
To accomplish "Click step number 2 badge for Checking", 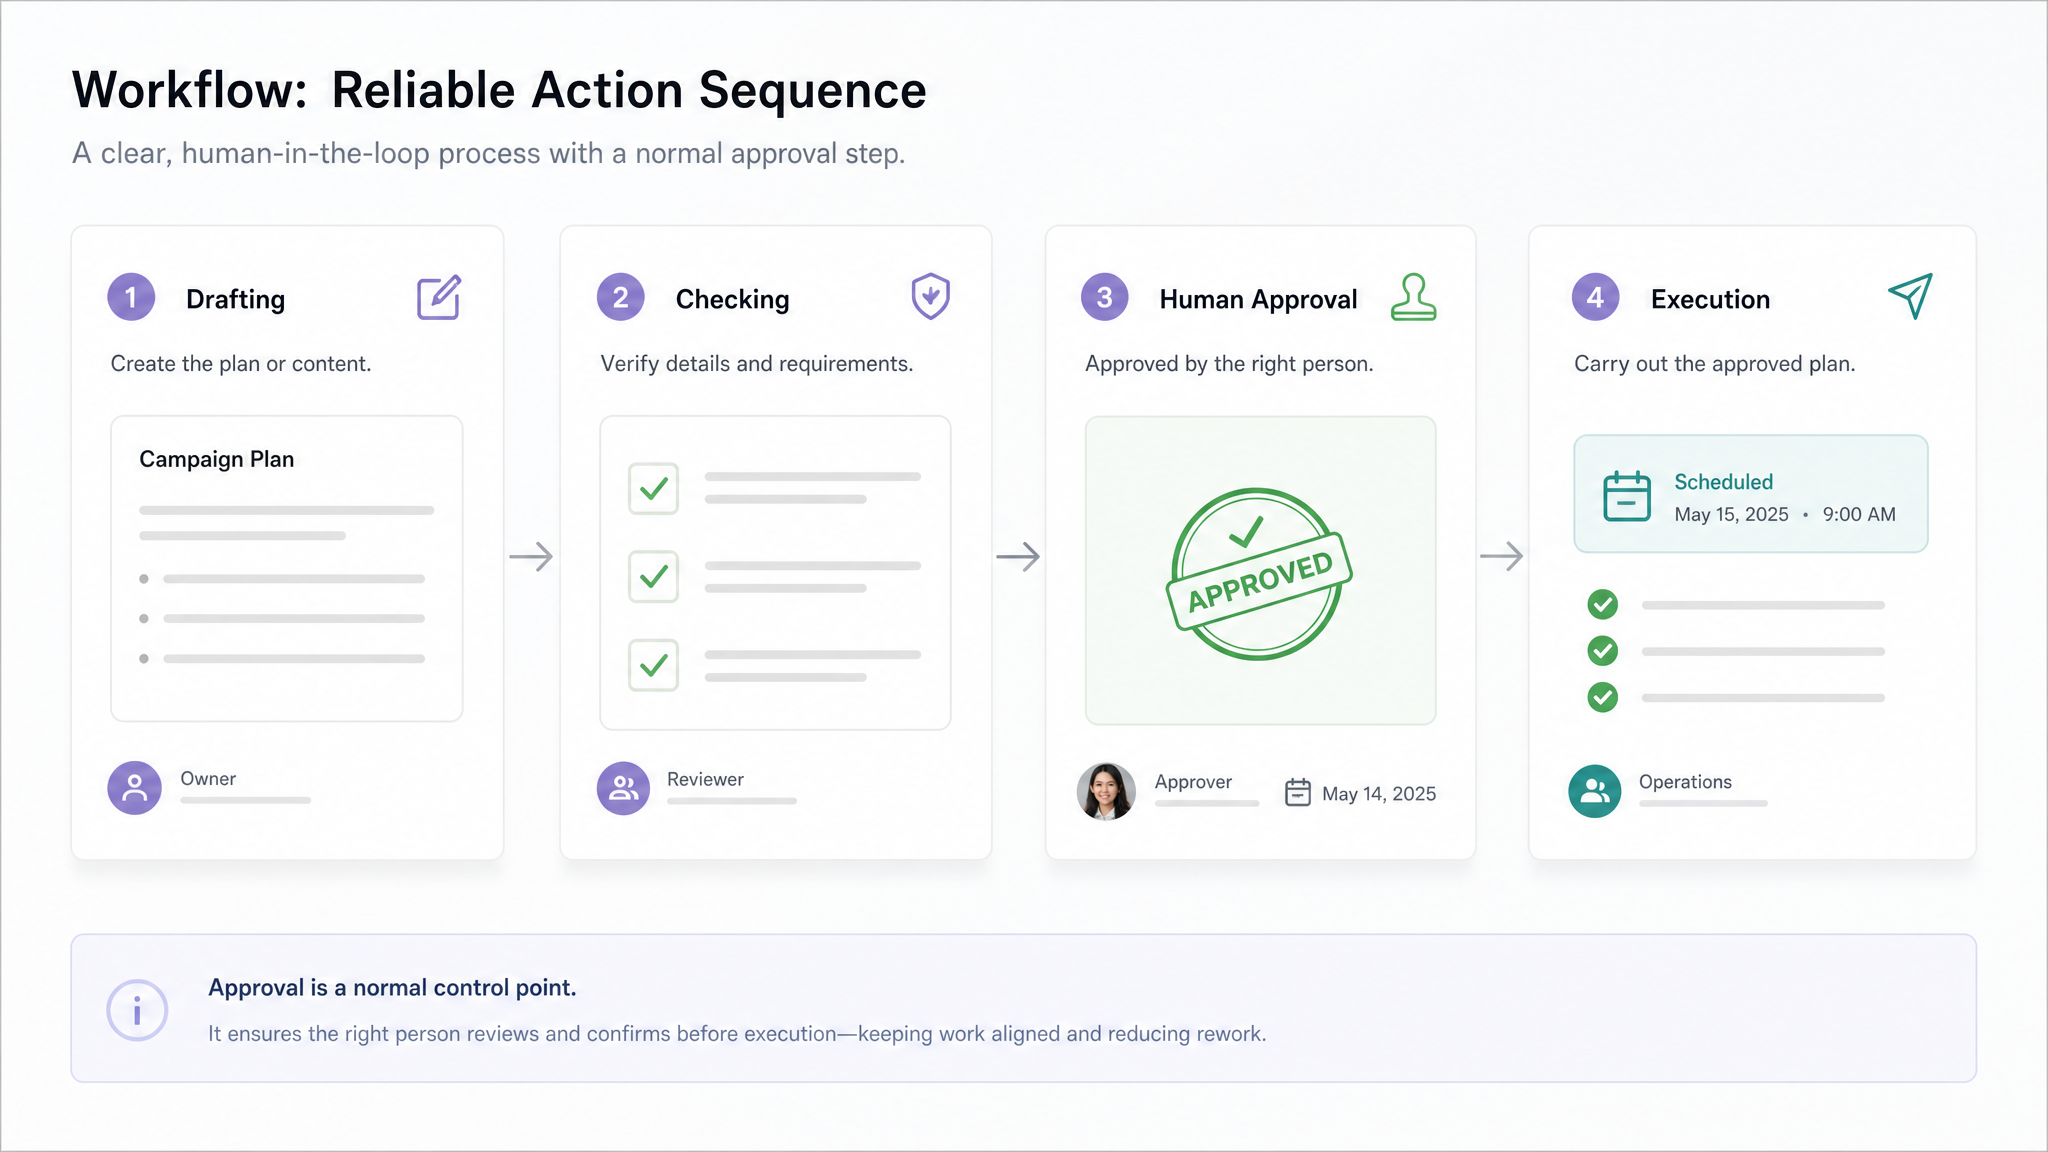I will point(621,297).
